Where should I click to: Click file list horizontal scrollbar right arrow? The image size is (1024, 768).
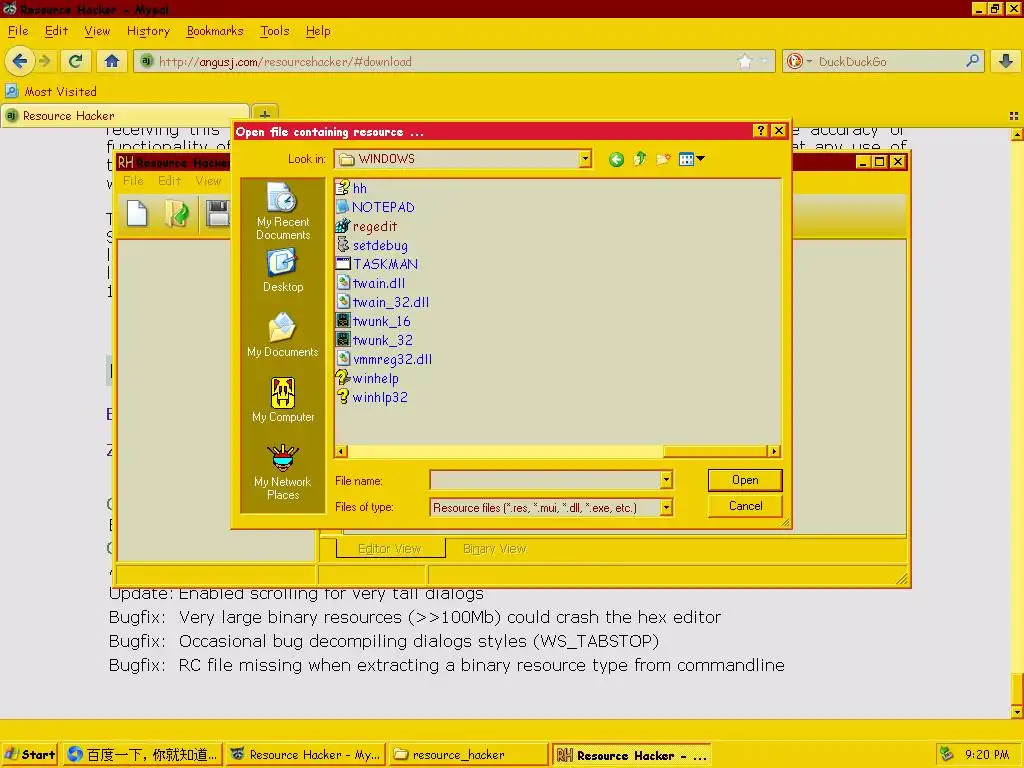click(774, 451)
